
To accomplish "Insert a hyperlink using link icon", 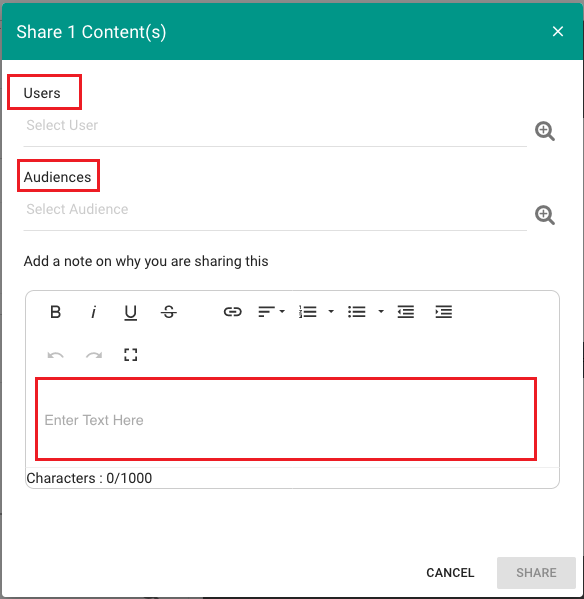I will pos(233,312).
